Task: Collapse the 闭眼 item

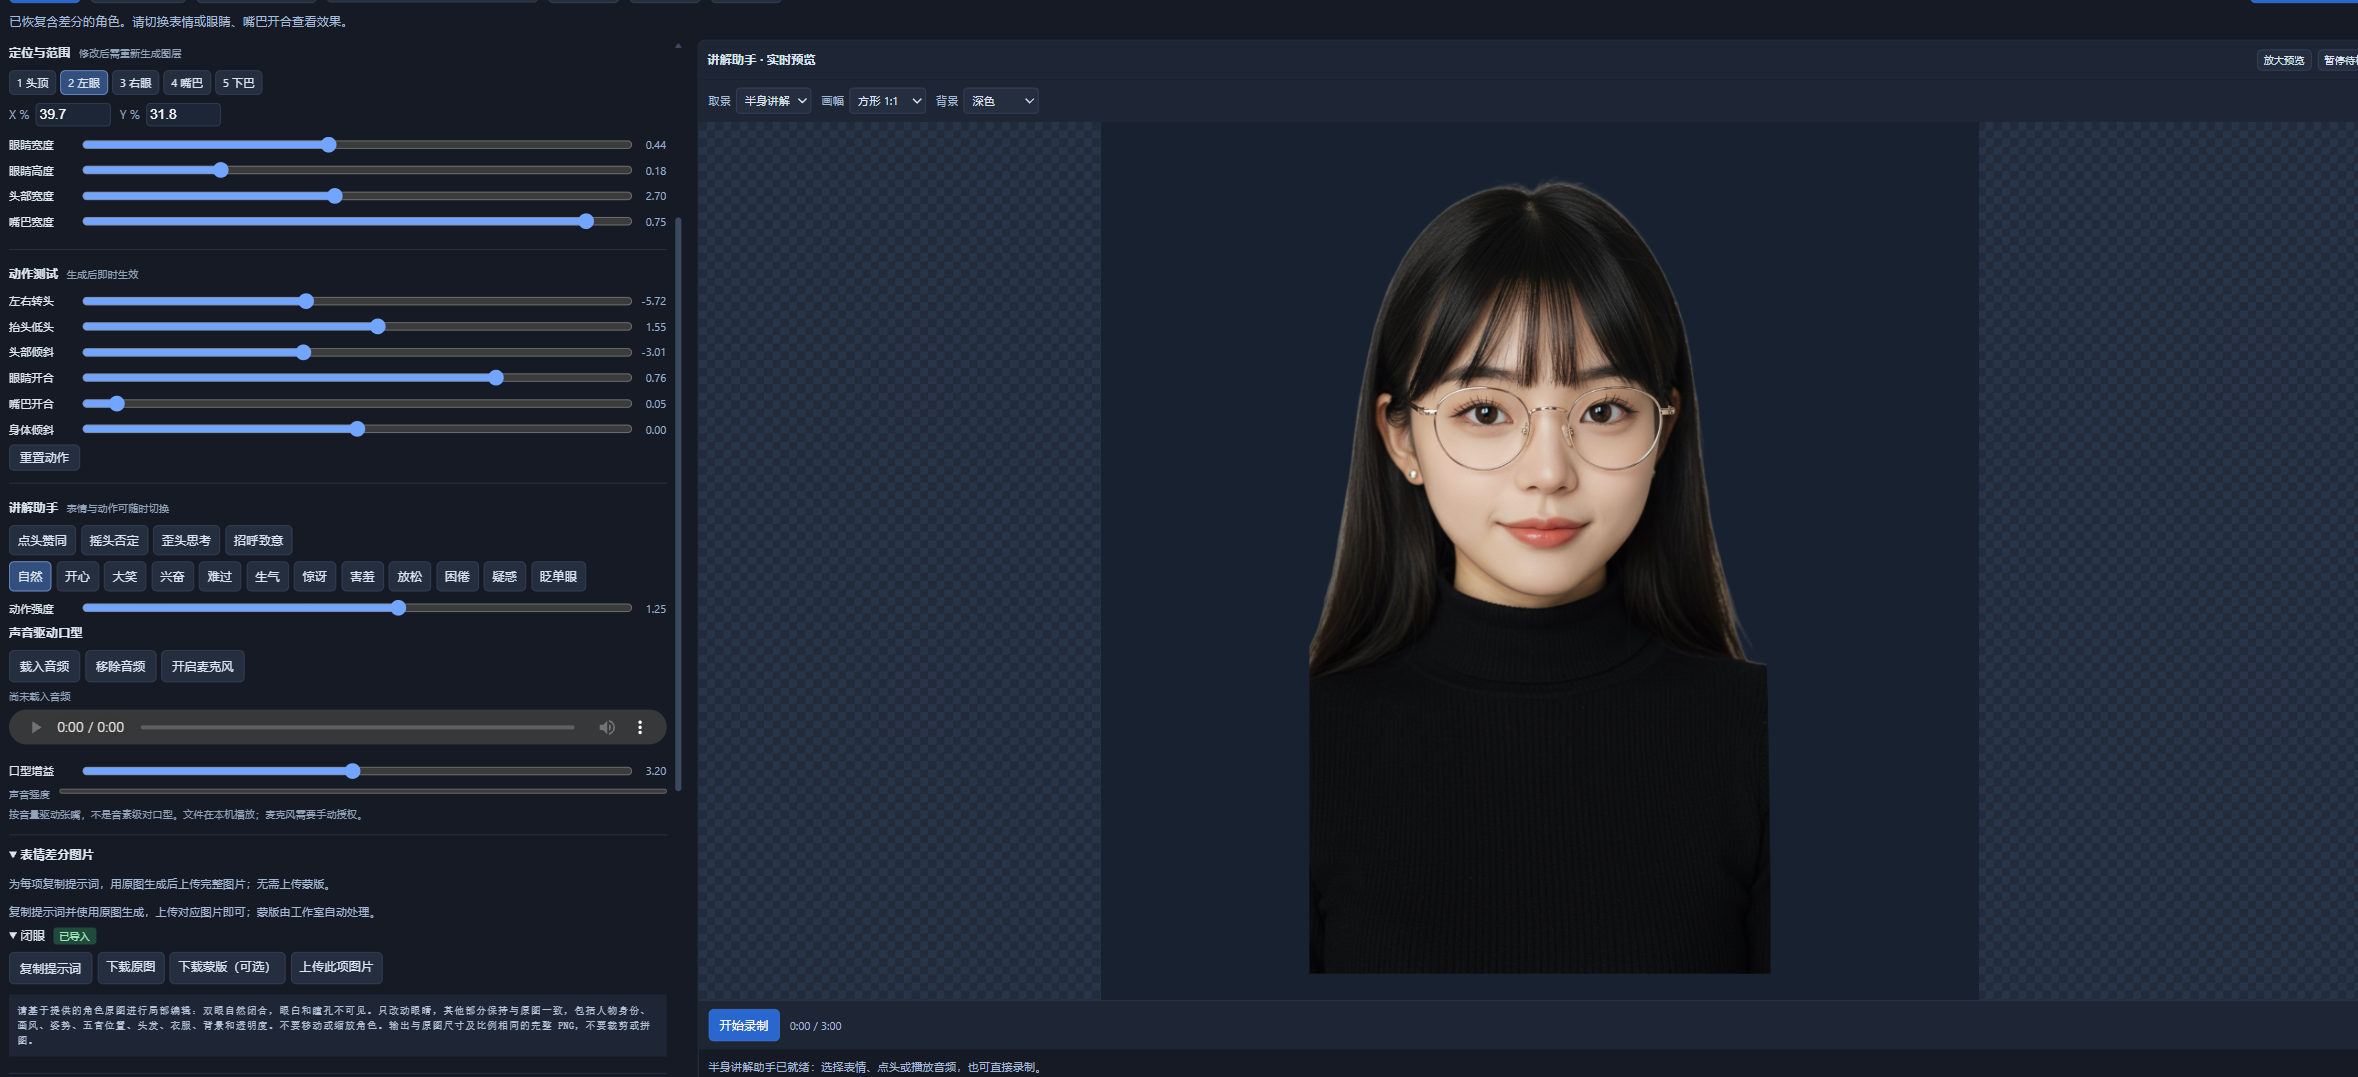Action: pos(27,936)
